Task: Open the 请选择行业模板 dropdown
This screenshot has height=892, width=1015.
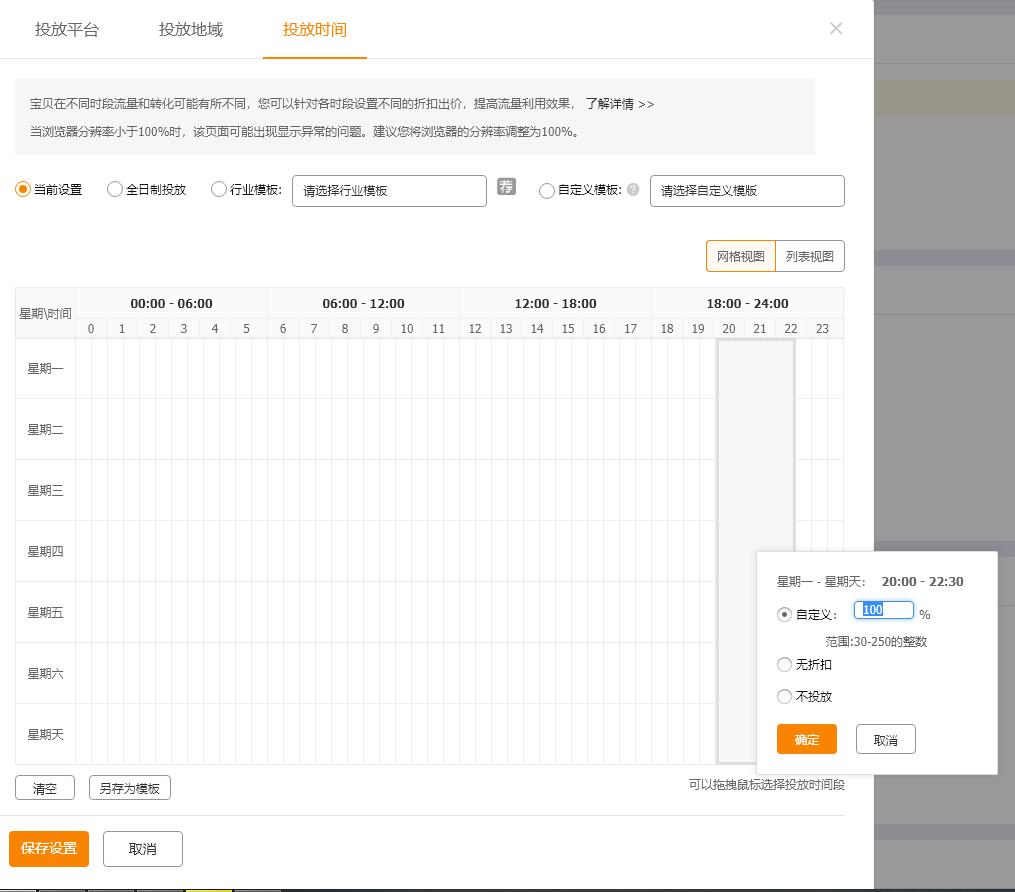Action: pyautogui.click(x=389, y=191)
